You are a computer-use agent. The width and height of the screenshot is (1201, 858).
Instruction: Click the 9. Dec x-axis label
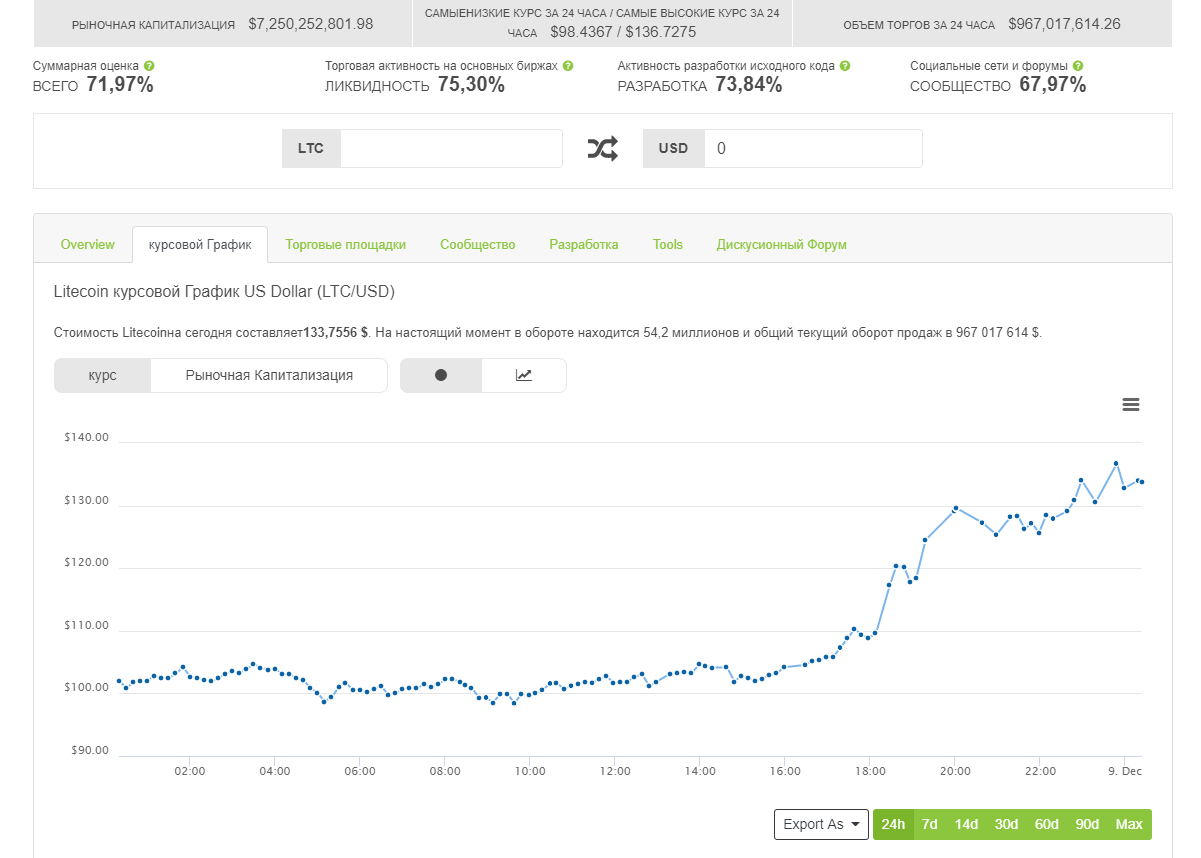[1126, 772]
